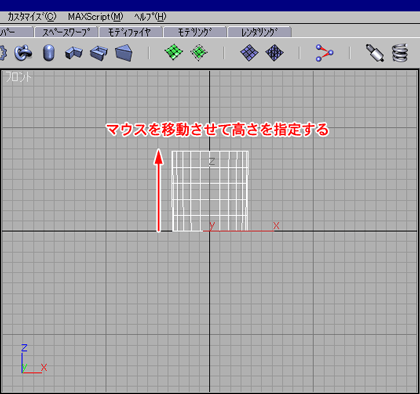Select the C-Ext extrusion object icon

pyautogui.click(x=99, y=53)
